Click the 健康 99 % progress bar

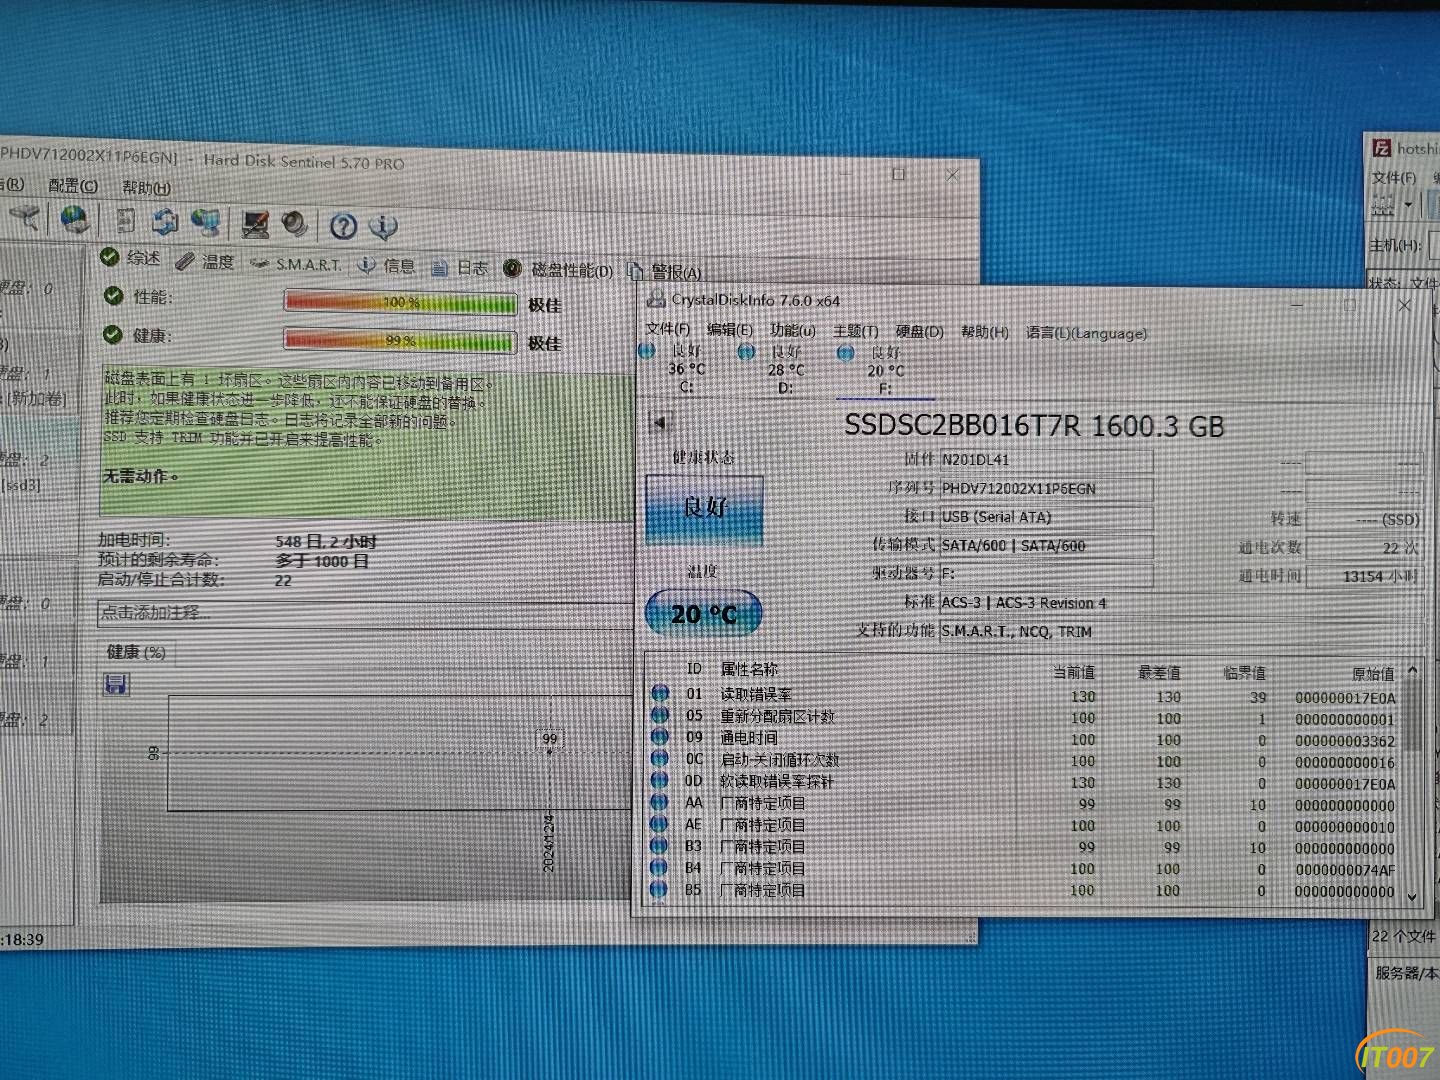[400, 341]
